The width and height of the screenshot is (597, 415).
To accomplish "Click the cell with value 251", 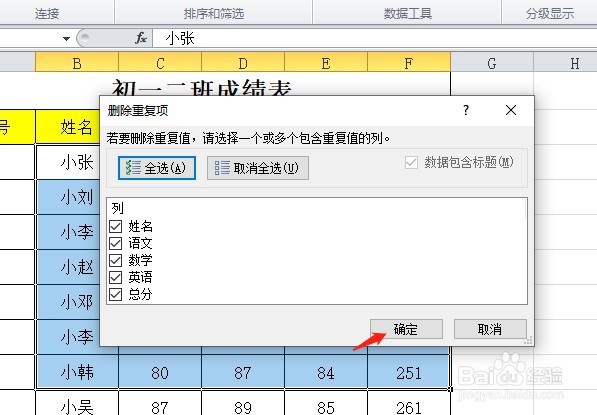I will pyautogui.click(x=409, y=372).
